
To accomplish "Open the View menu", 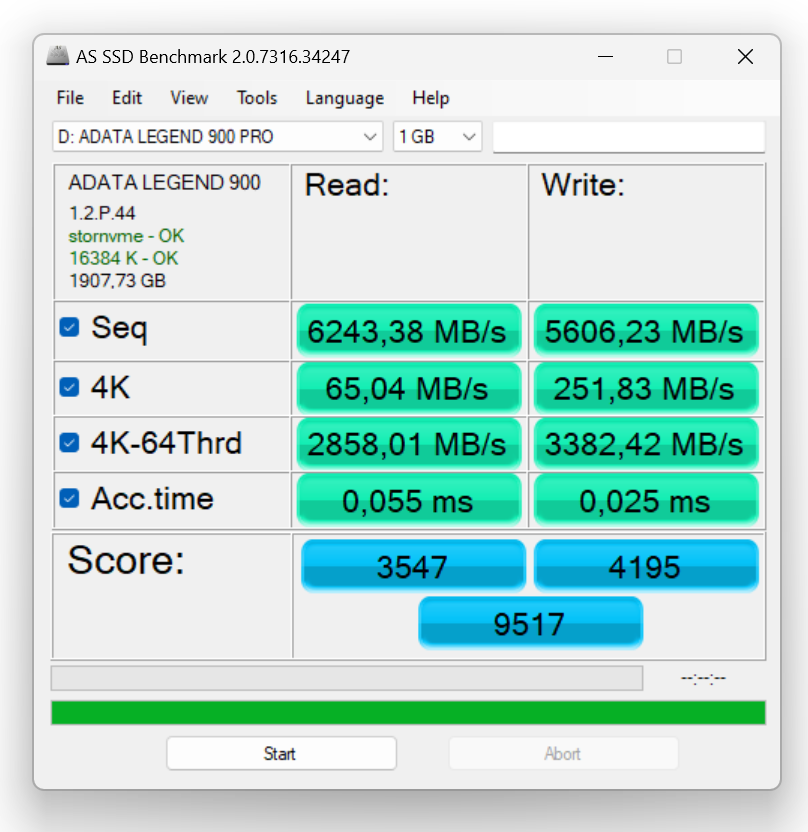I will (x=189, y=98).
